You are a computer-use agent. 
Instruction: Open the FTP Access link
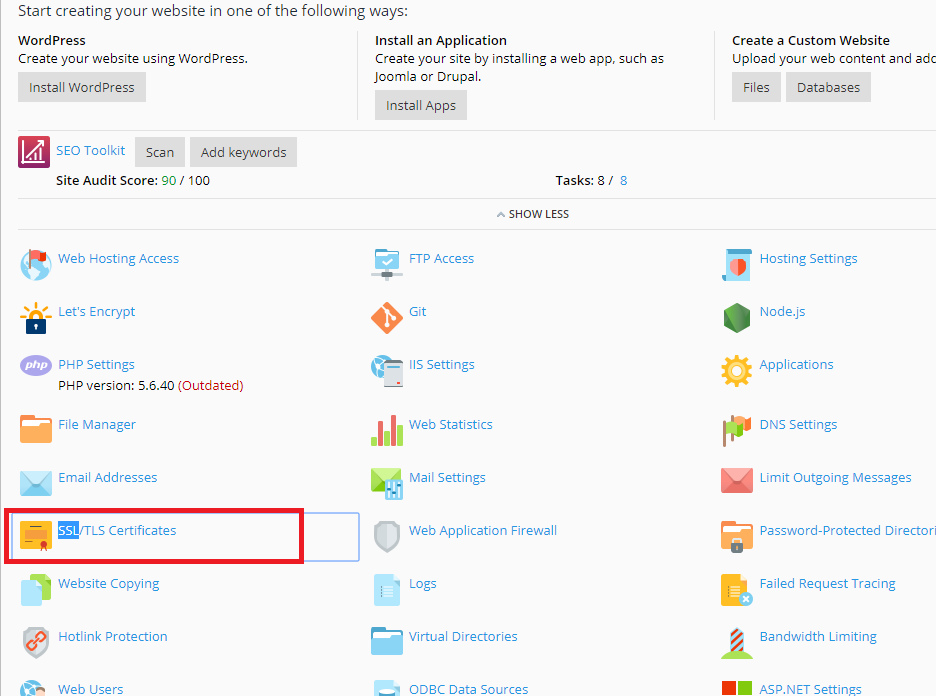441,259
